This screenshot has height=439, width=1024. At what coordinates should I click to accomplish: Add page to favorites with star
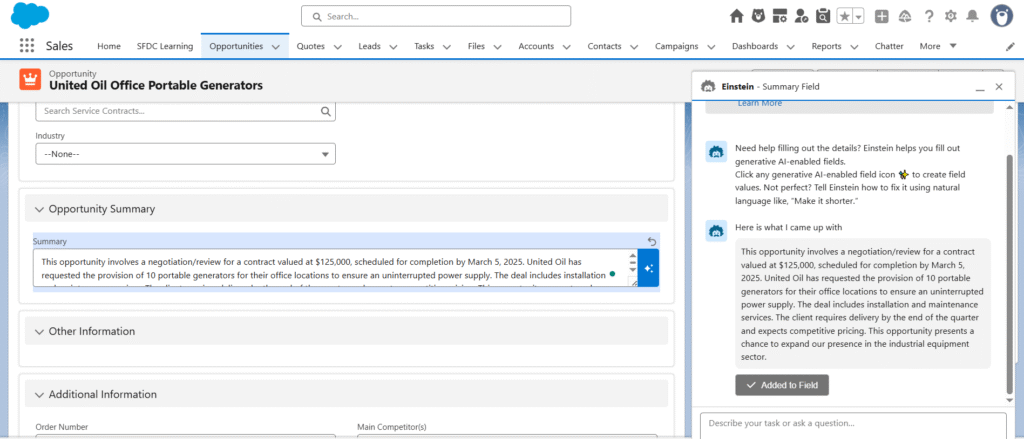(x=845, y=16)
